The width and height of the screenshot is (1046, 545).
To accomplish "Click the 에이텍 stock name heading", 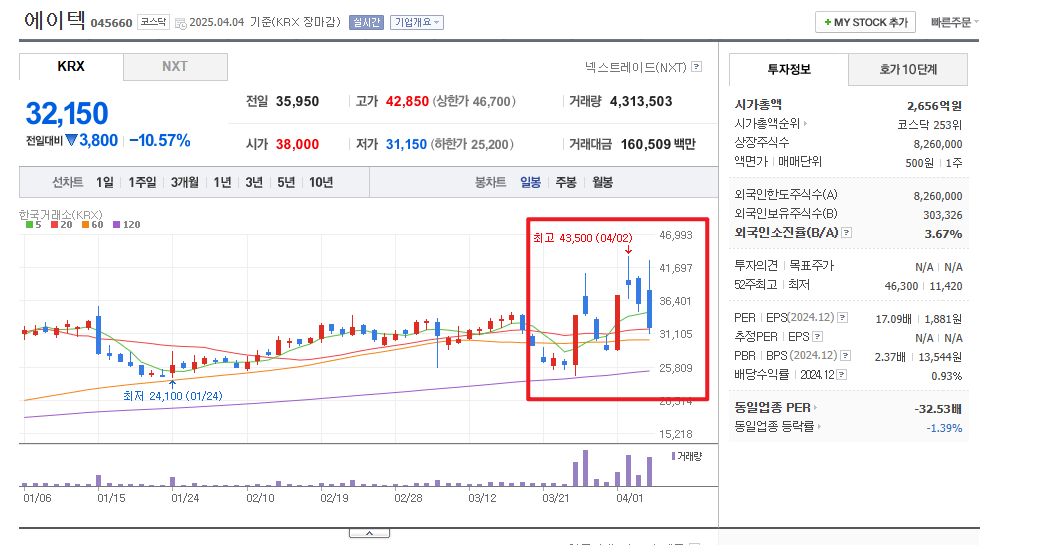I will point(55,21).
